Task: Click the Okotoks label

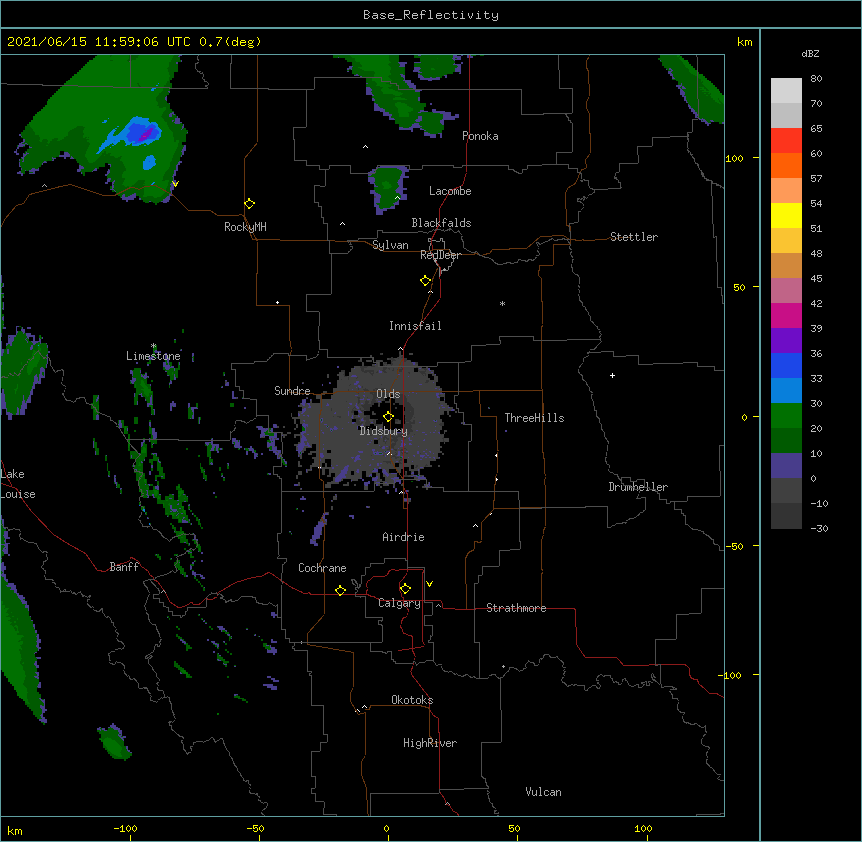Action: click(412, 700)
